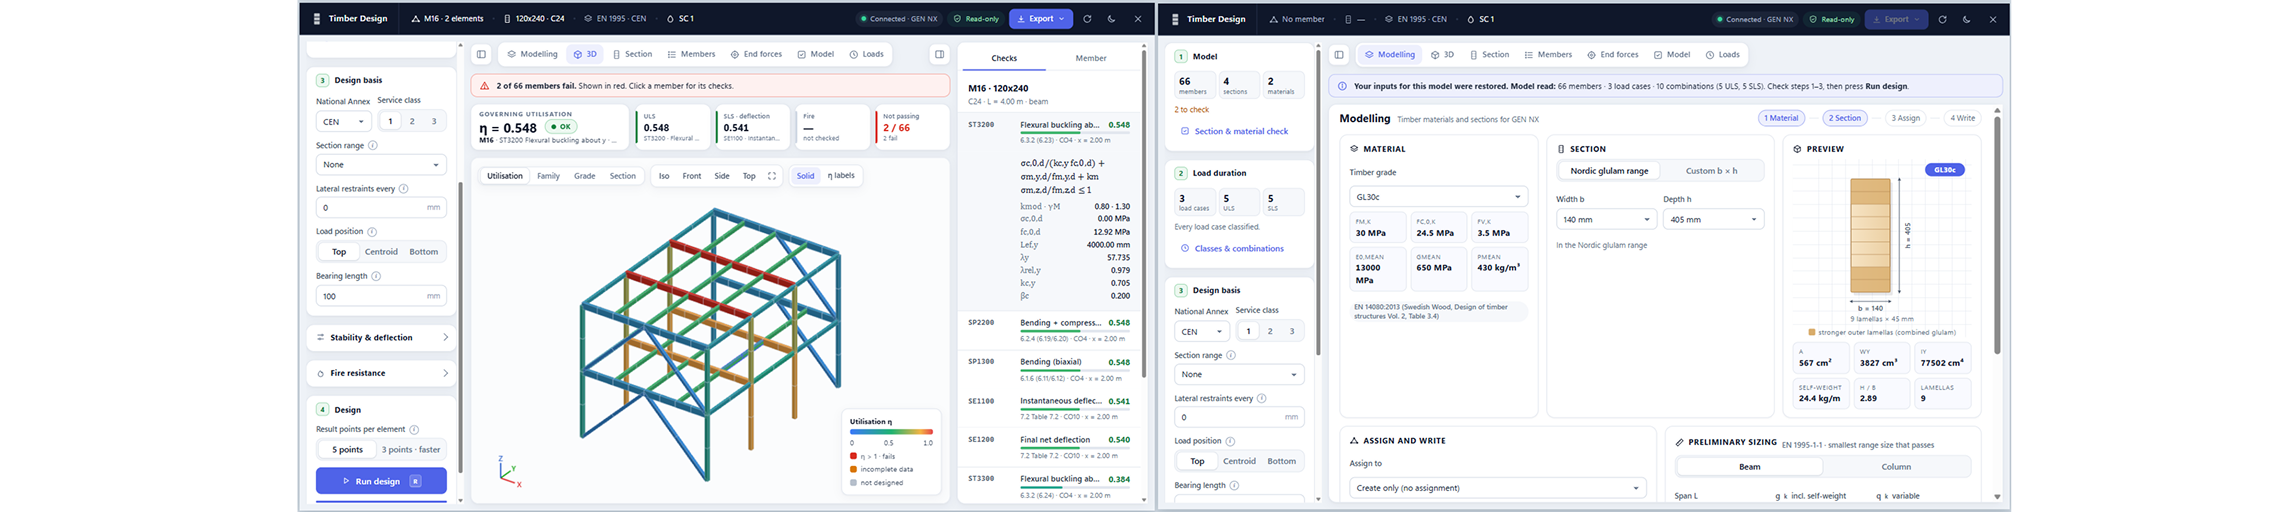
Task: Select the Column tab in Preliminary sizing
Action: pos(1896,467)
